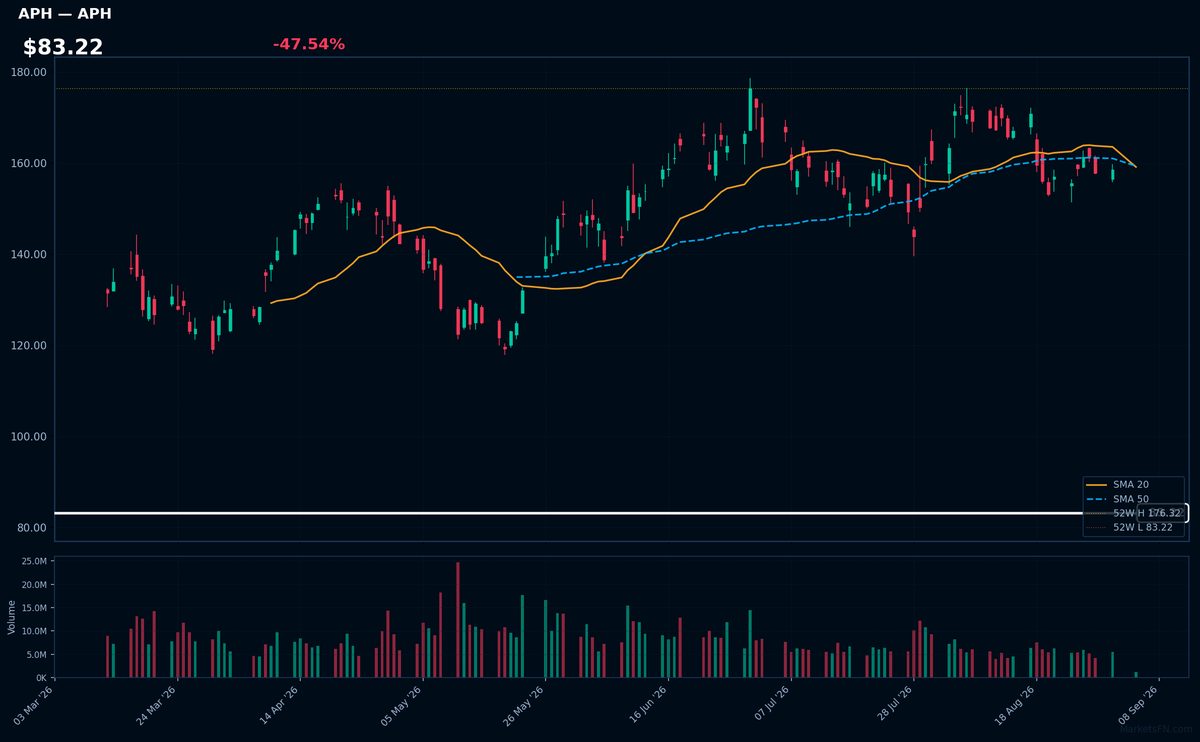The width and height of the screenshot is (1200, 742).
Task: Click the -47.54% change percentage
Action: pos(309,44)
